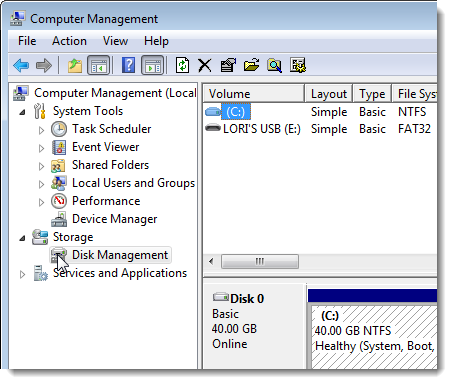Click the Up one level folder icon
The width and height of the screenshot is (452, 384).
coord(75,65)
